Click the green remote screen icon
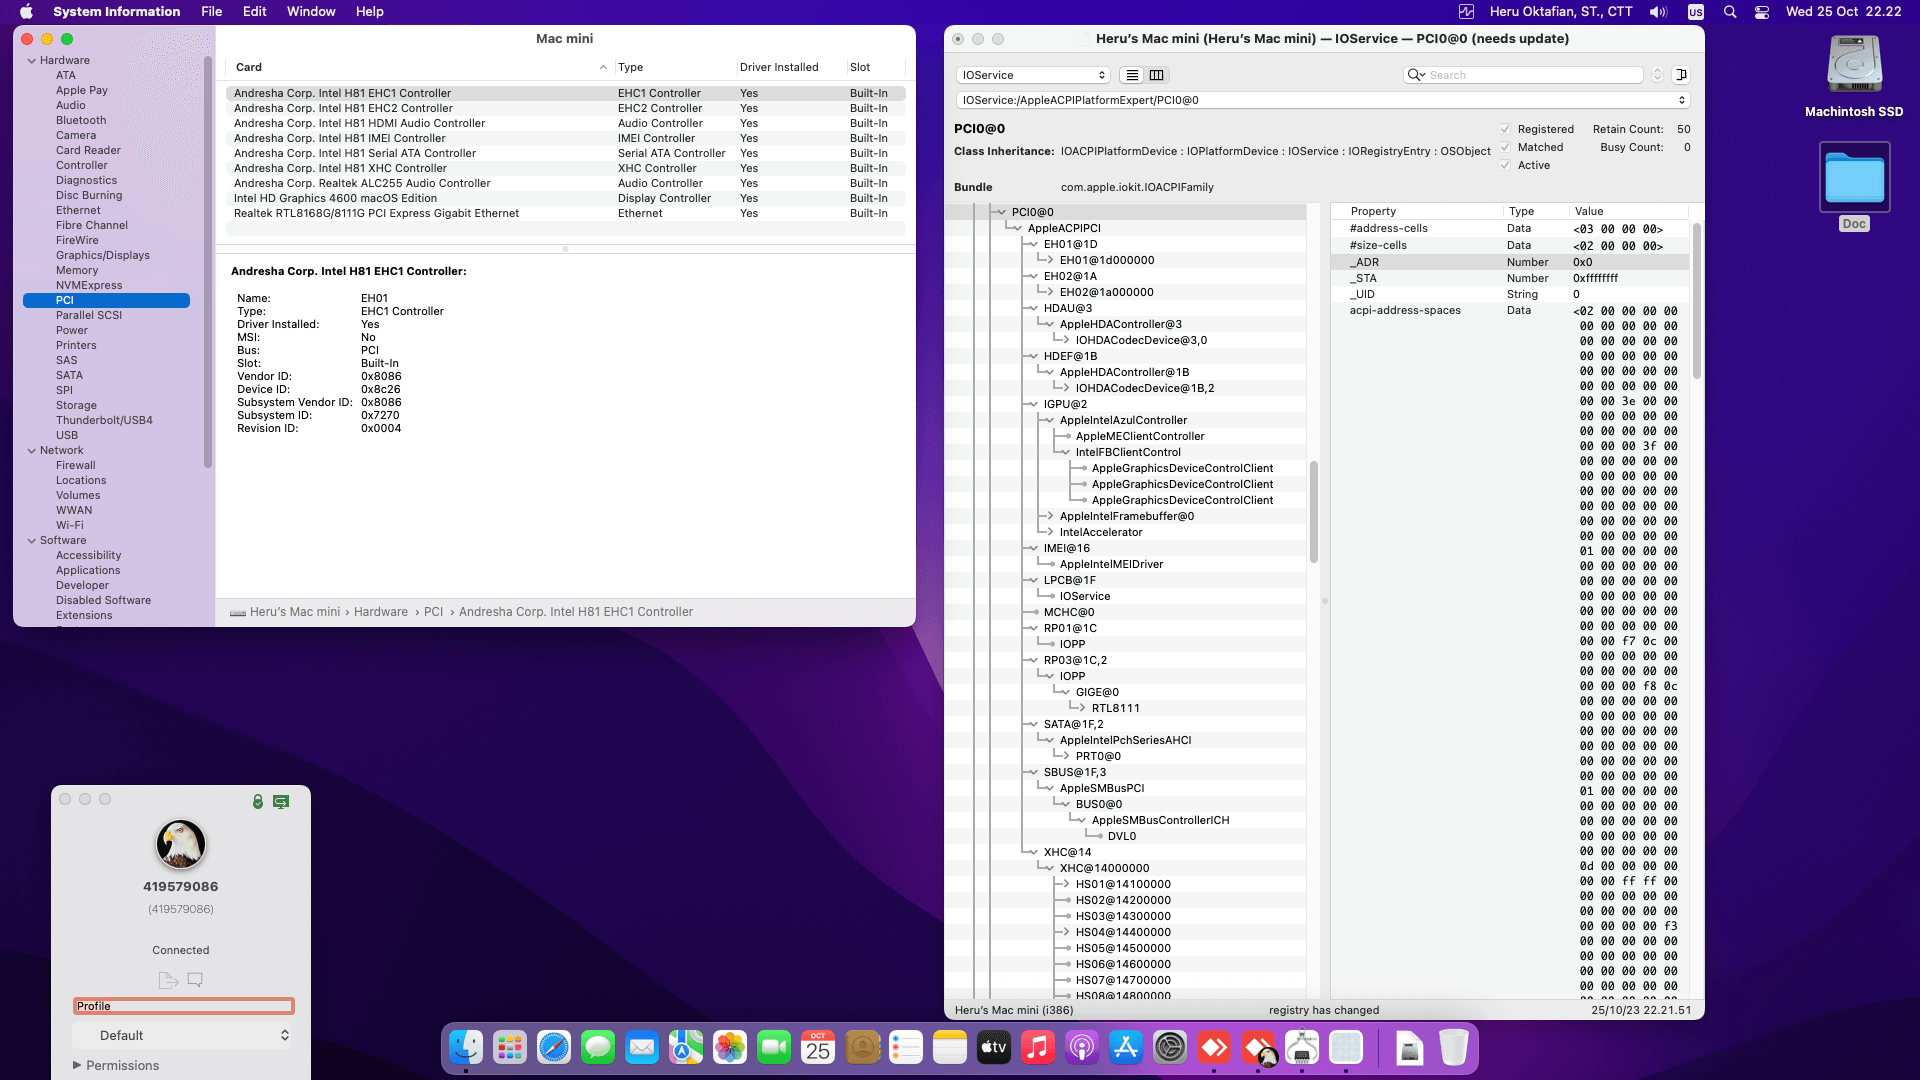 click(281, 801)
